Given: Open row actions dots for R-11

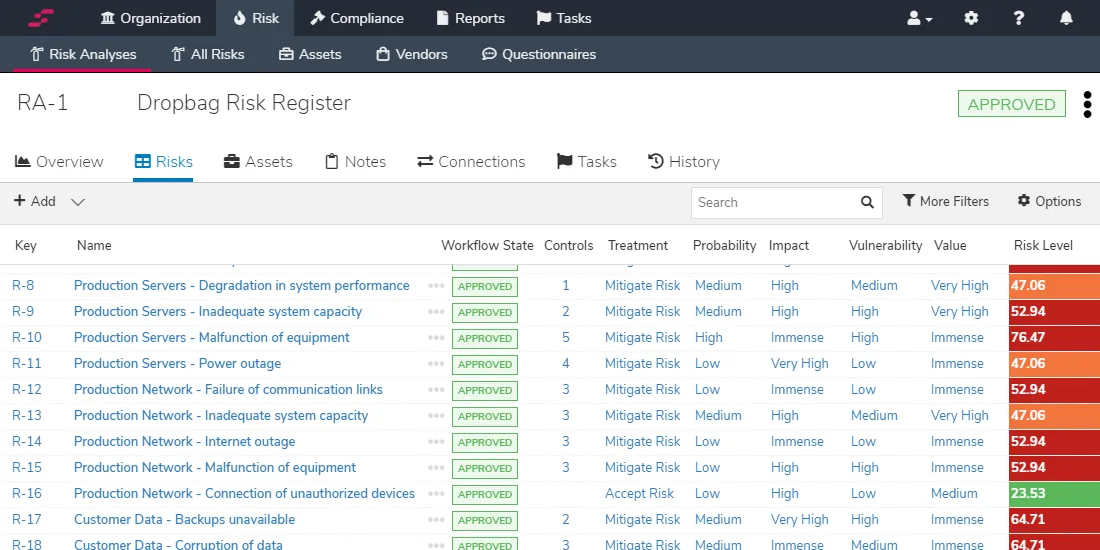Looking at the screenshot, I should pos(436,363).
